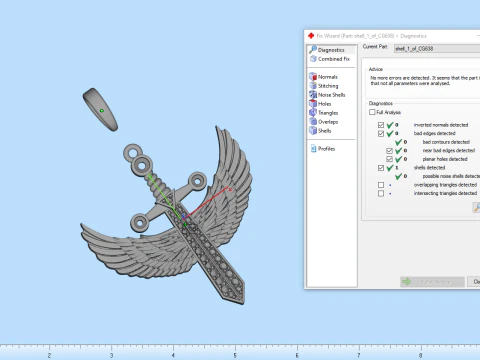Click the red Fix Wizard title icon
The height and width of the screenshot is (360, 480).
coord(311,36)
